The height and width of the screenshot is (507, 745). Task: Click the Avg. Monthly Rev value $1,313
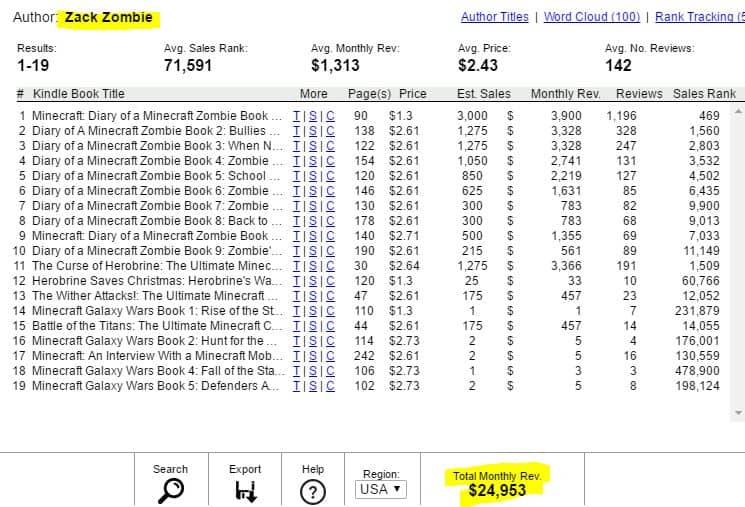click(335, 65)
